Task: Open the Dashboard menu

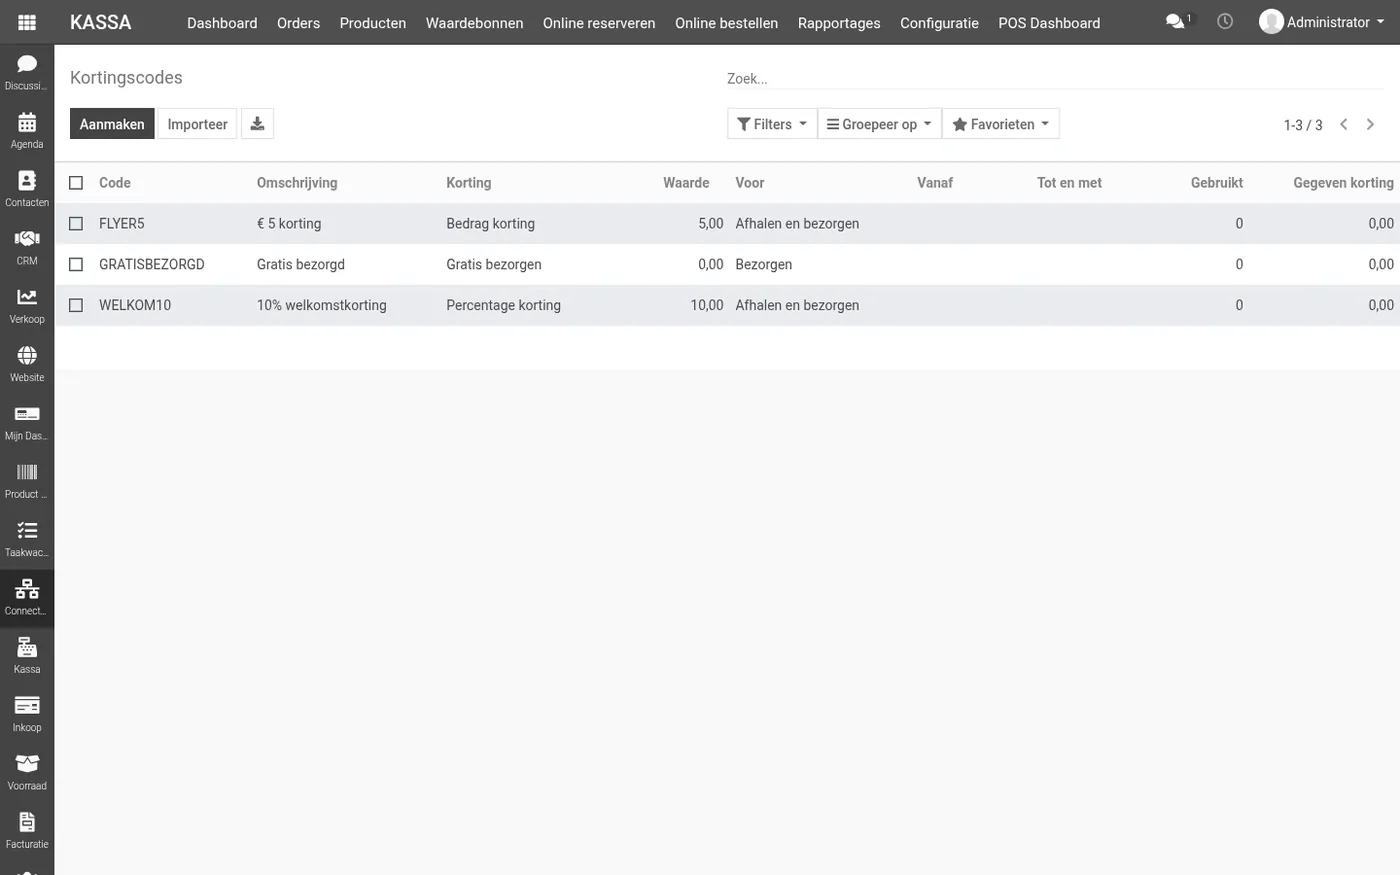Action: click(x=222, y=22)
